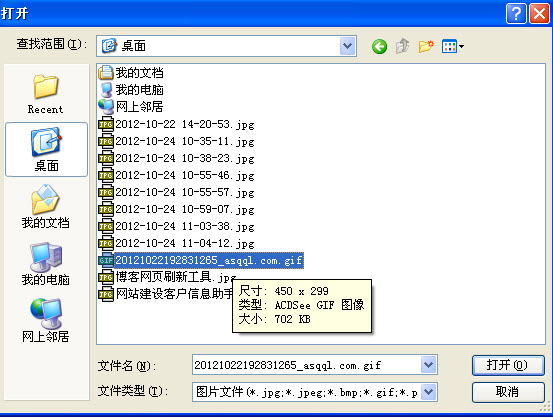Select file name 网站建设客户信息助手
Screen dimensions: 553x417
pos(174,294)
